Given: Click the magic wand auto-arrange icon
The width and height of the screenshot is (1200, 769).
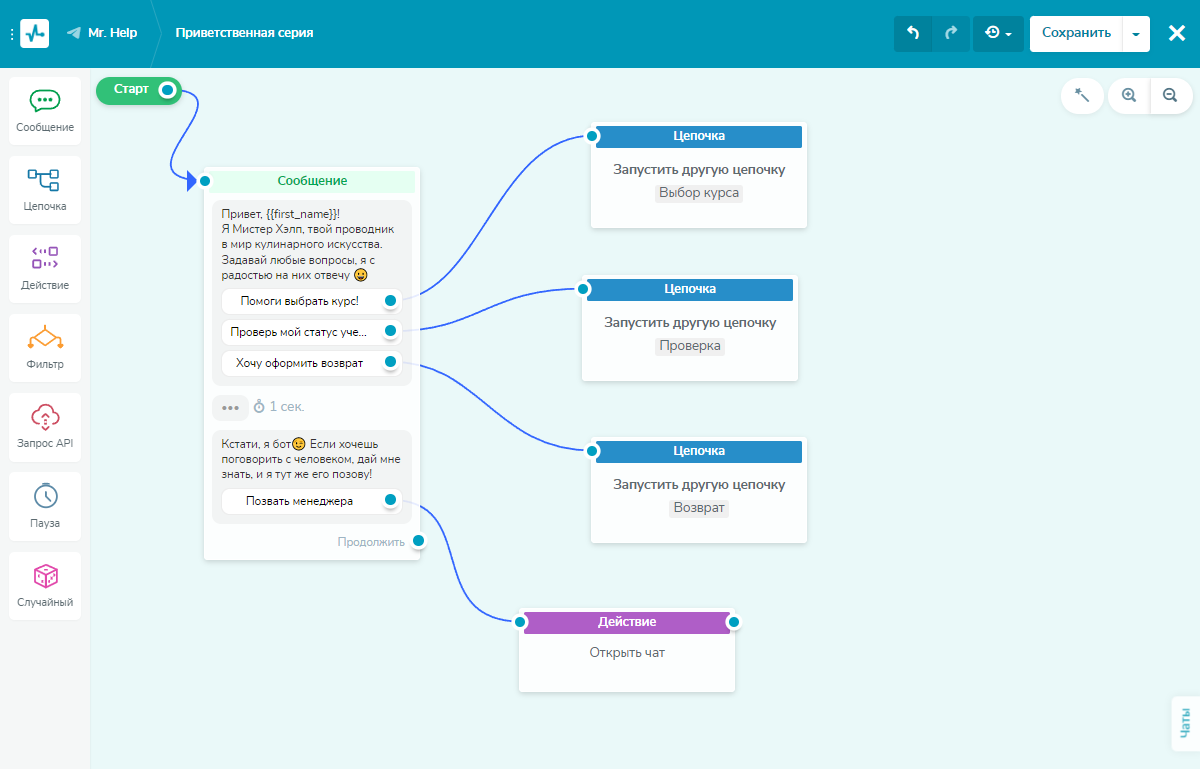Looking at the screenshot, I should tap(1082, 96).
